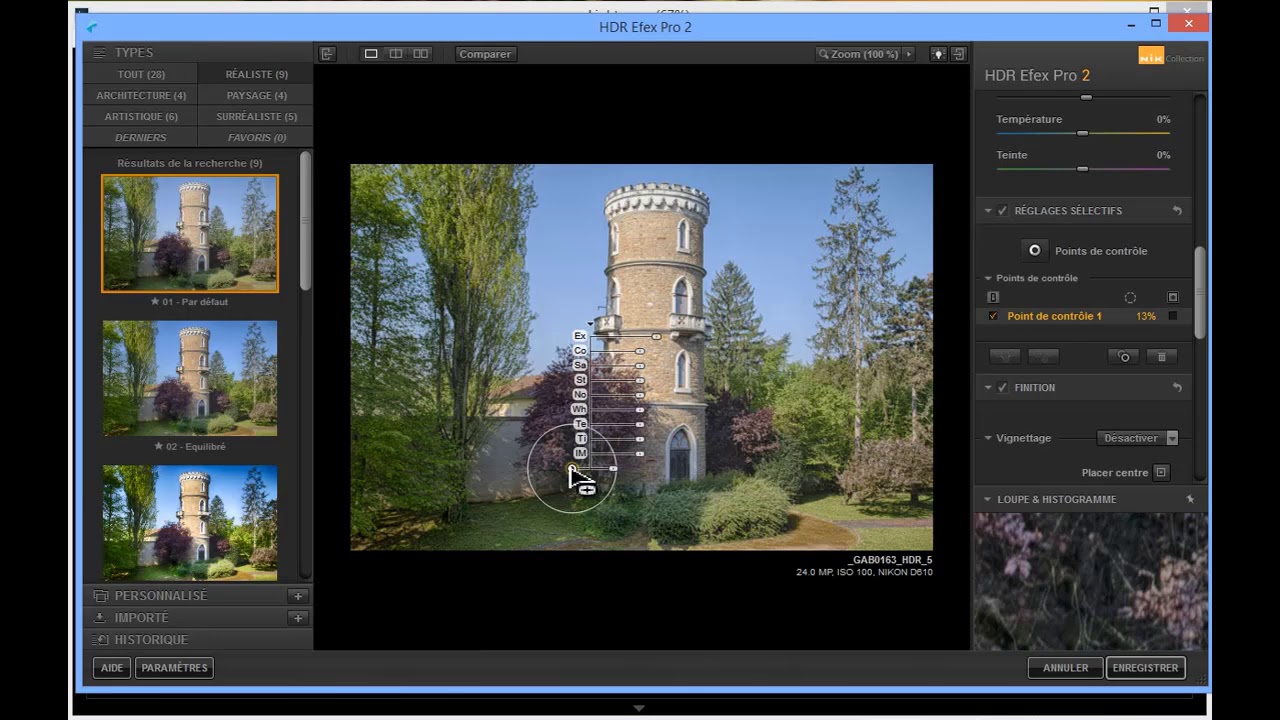Apply the 01 - Par défaut preset thumbnail
This screenshot has height=720, width=1280.
[x=190, y=234]
